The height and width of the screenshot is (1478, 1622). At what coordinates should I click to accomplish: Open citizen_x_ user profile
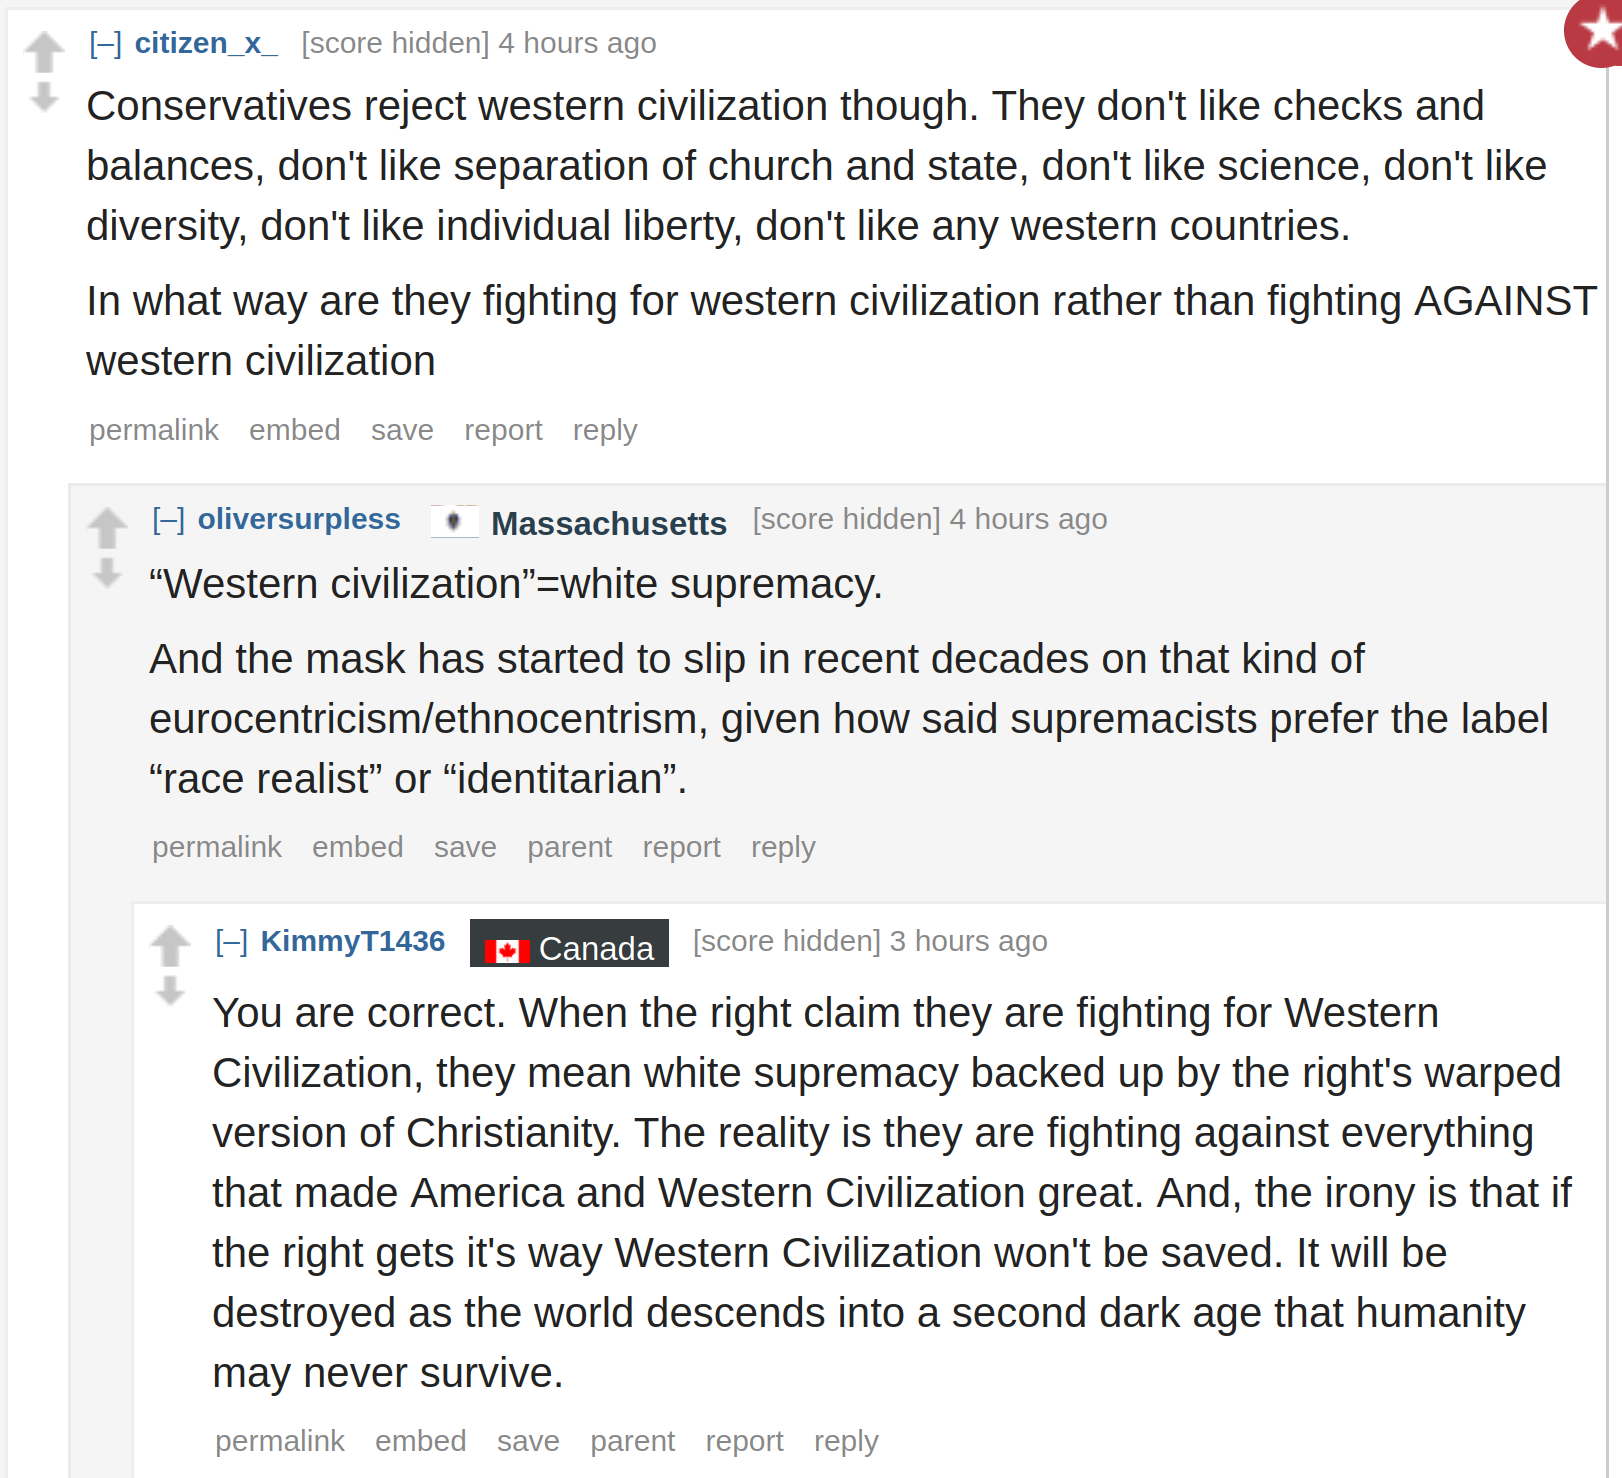point(206,43)
